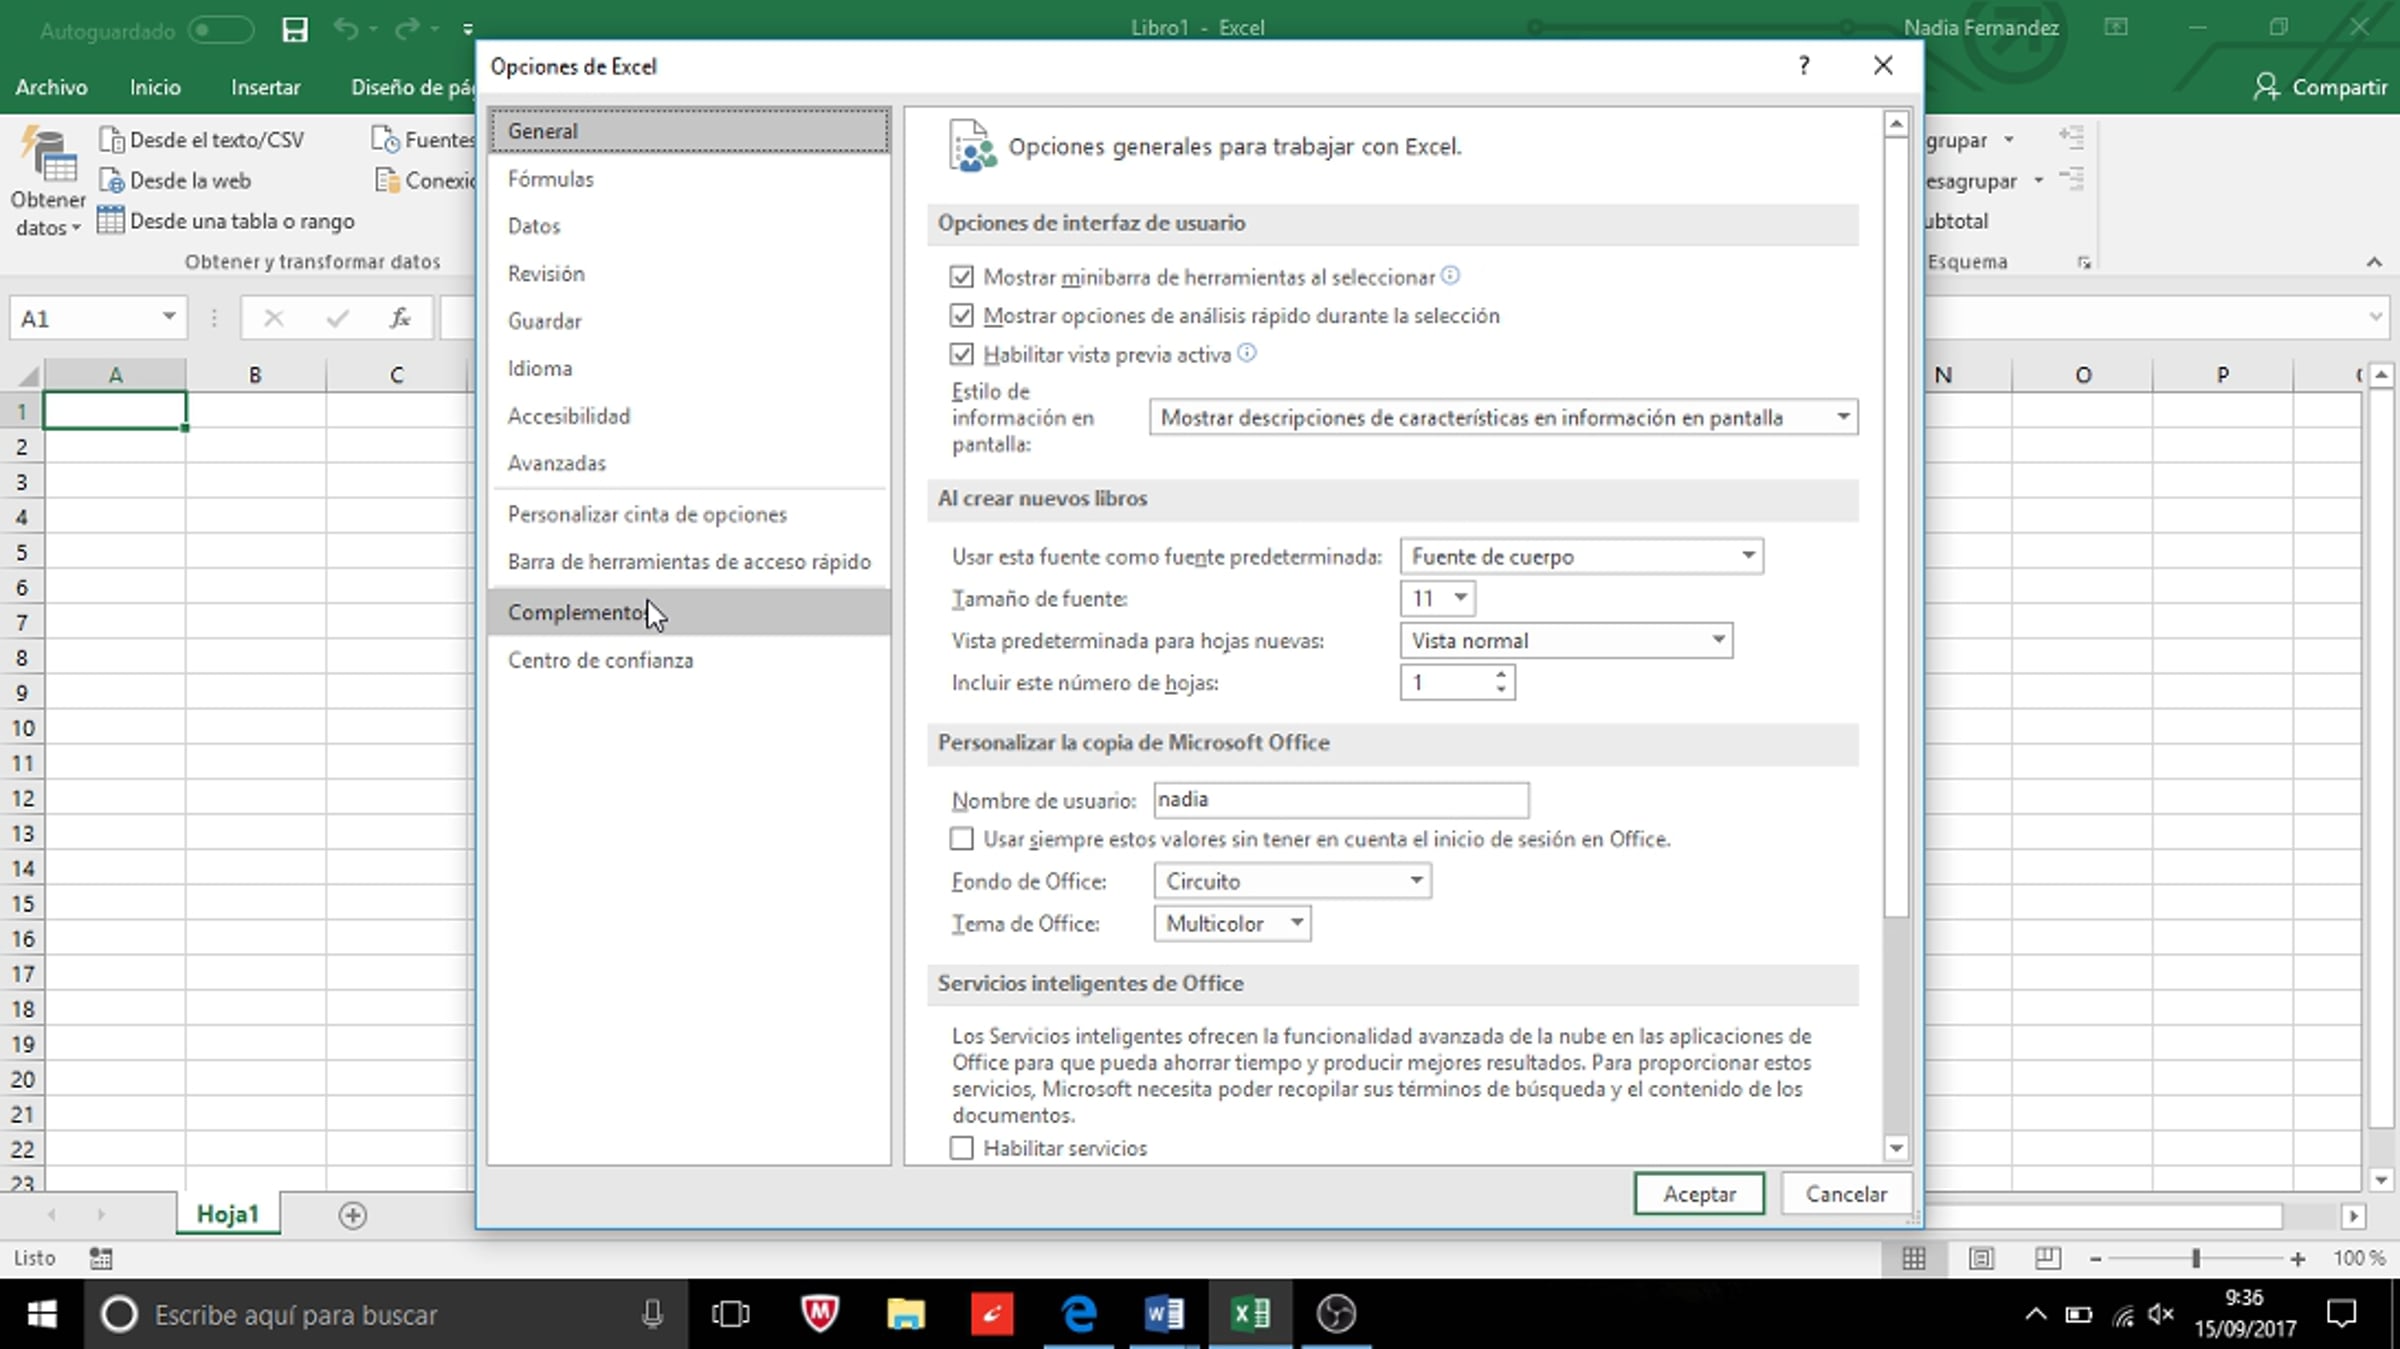The width and height of the screenshot is (2400, 1349).
Task: Open Archivo tab in Excel ribbon
Action: pyautogui.click(x=51, y=87)
